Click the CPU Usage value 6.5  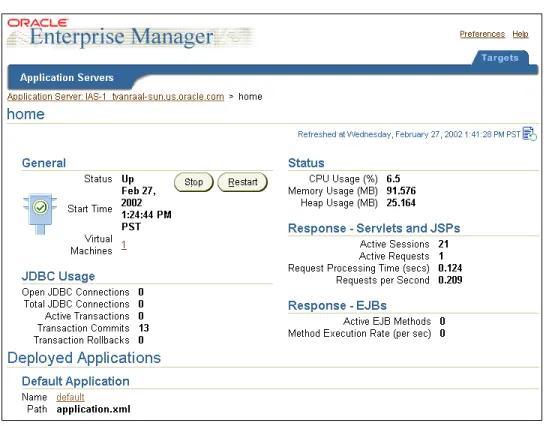[393, 179]
